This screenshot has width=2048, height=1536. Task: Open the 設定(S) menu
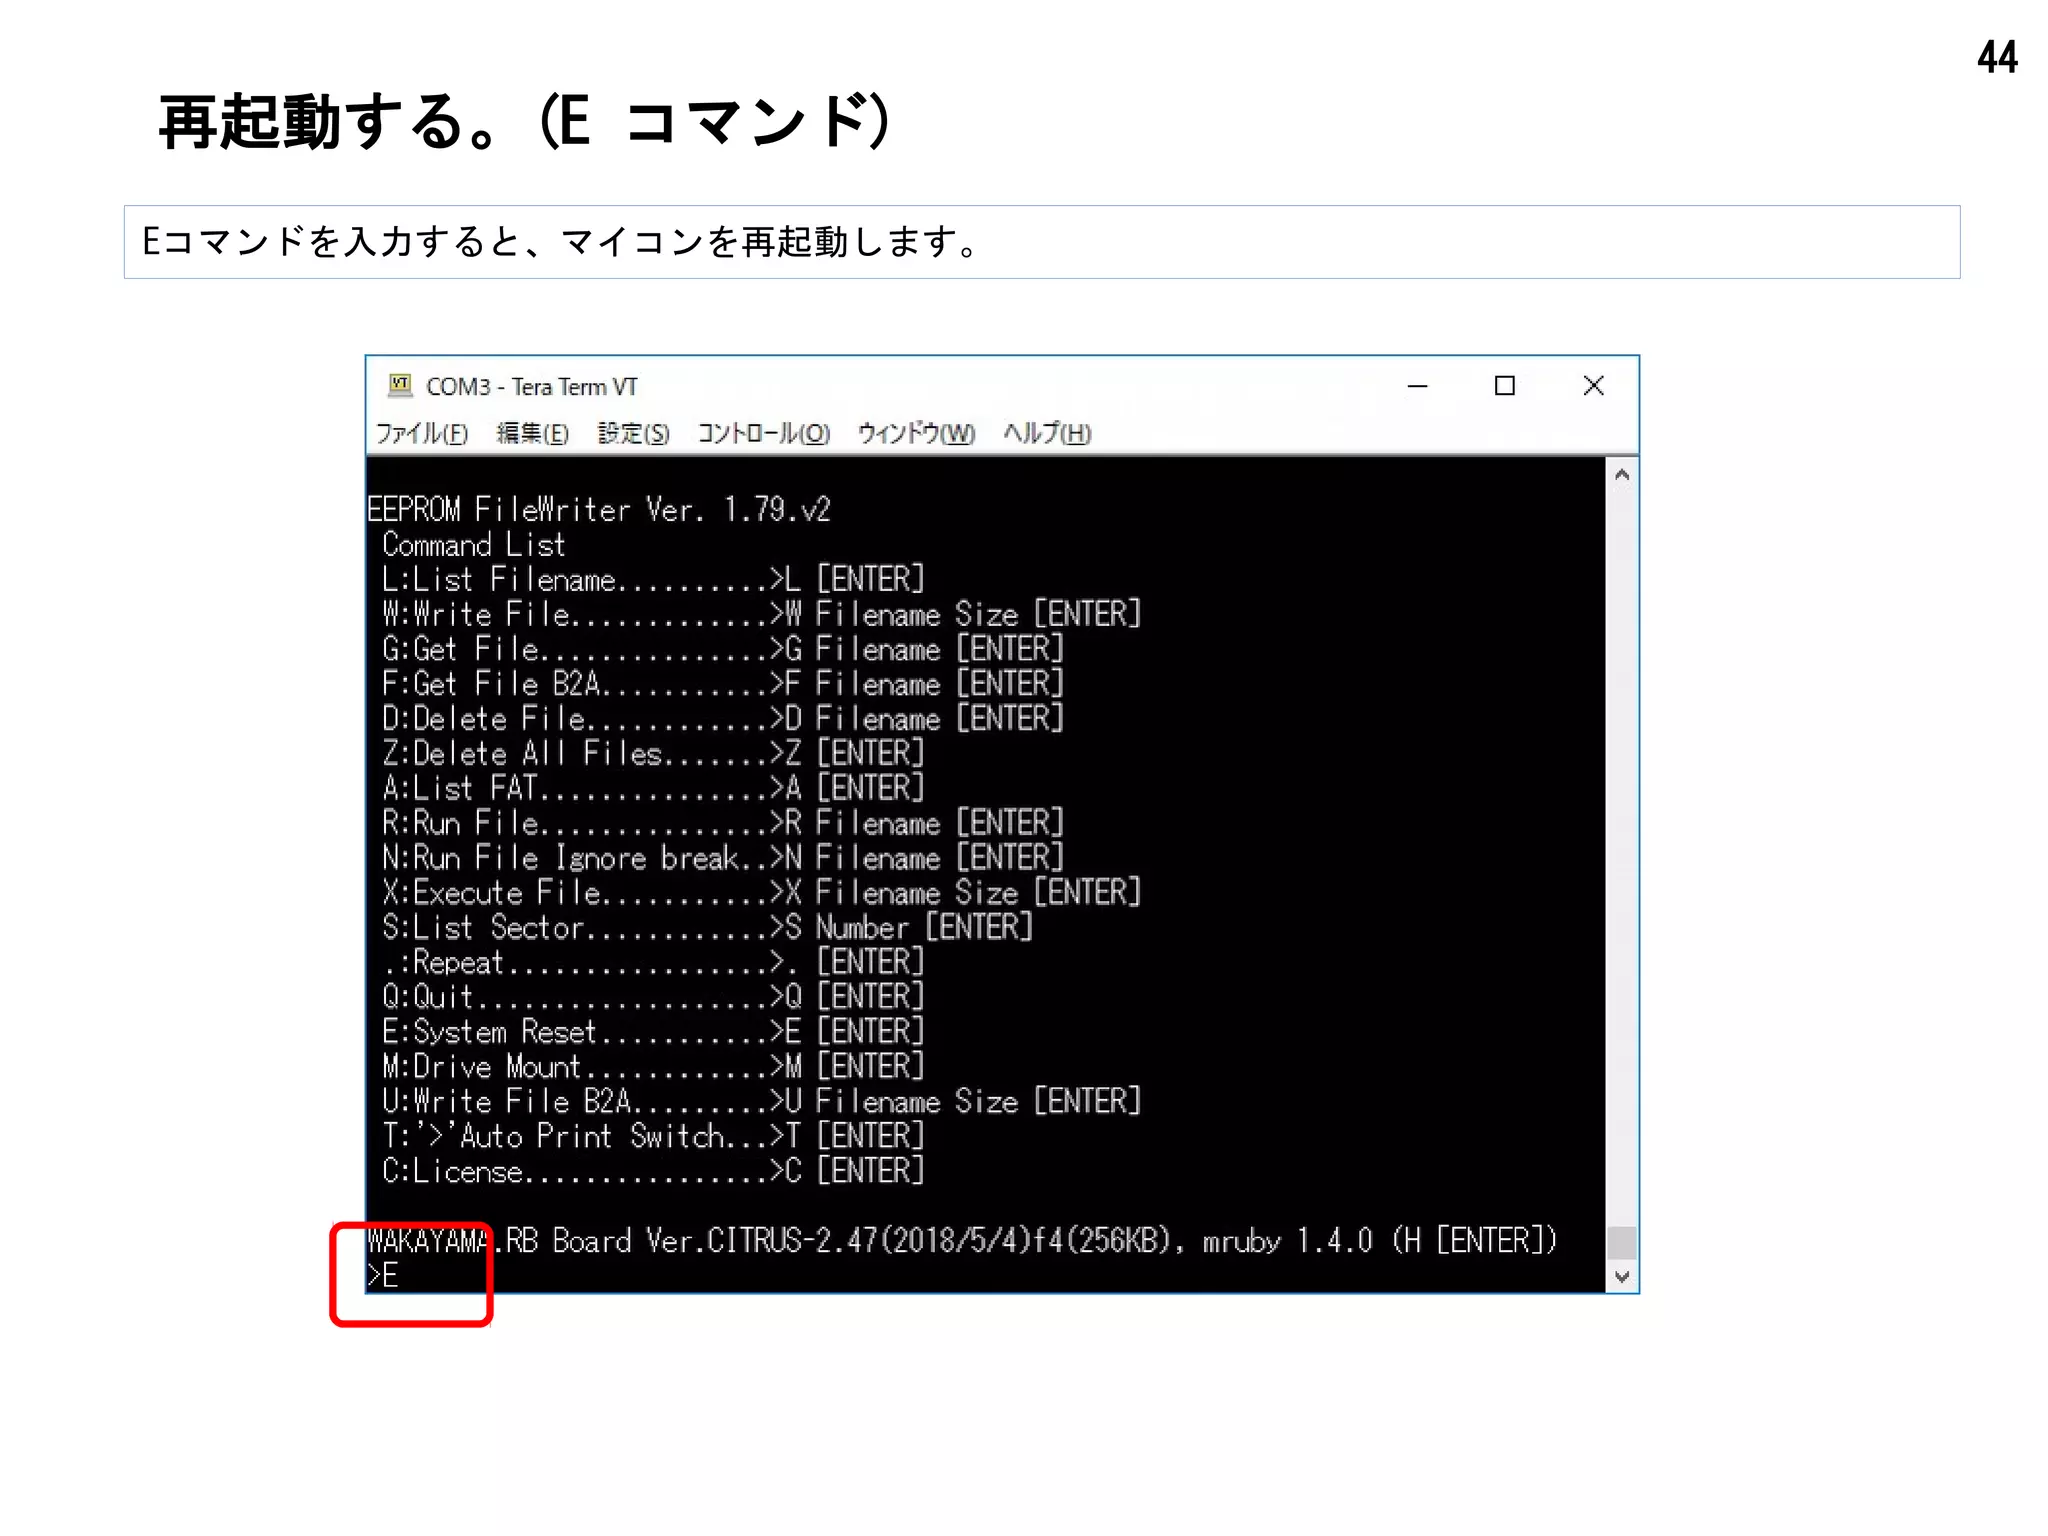coord(634,433)
